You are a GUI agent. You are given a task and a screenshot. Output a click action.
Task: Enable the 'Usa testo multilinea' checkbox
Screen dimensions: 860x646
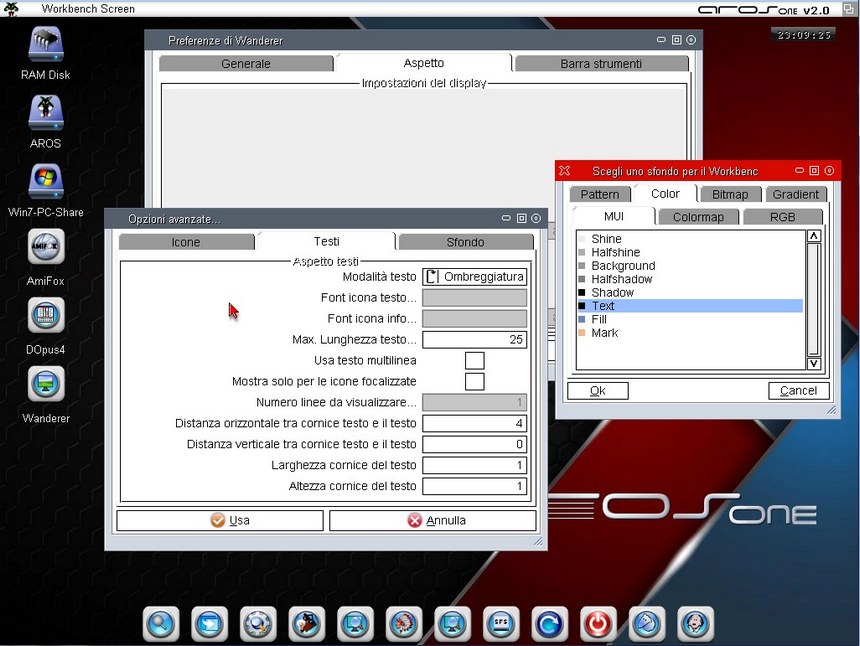tap(474, 360)
